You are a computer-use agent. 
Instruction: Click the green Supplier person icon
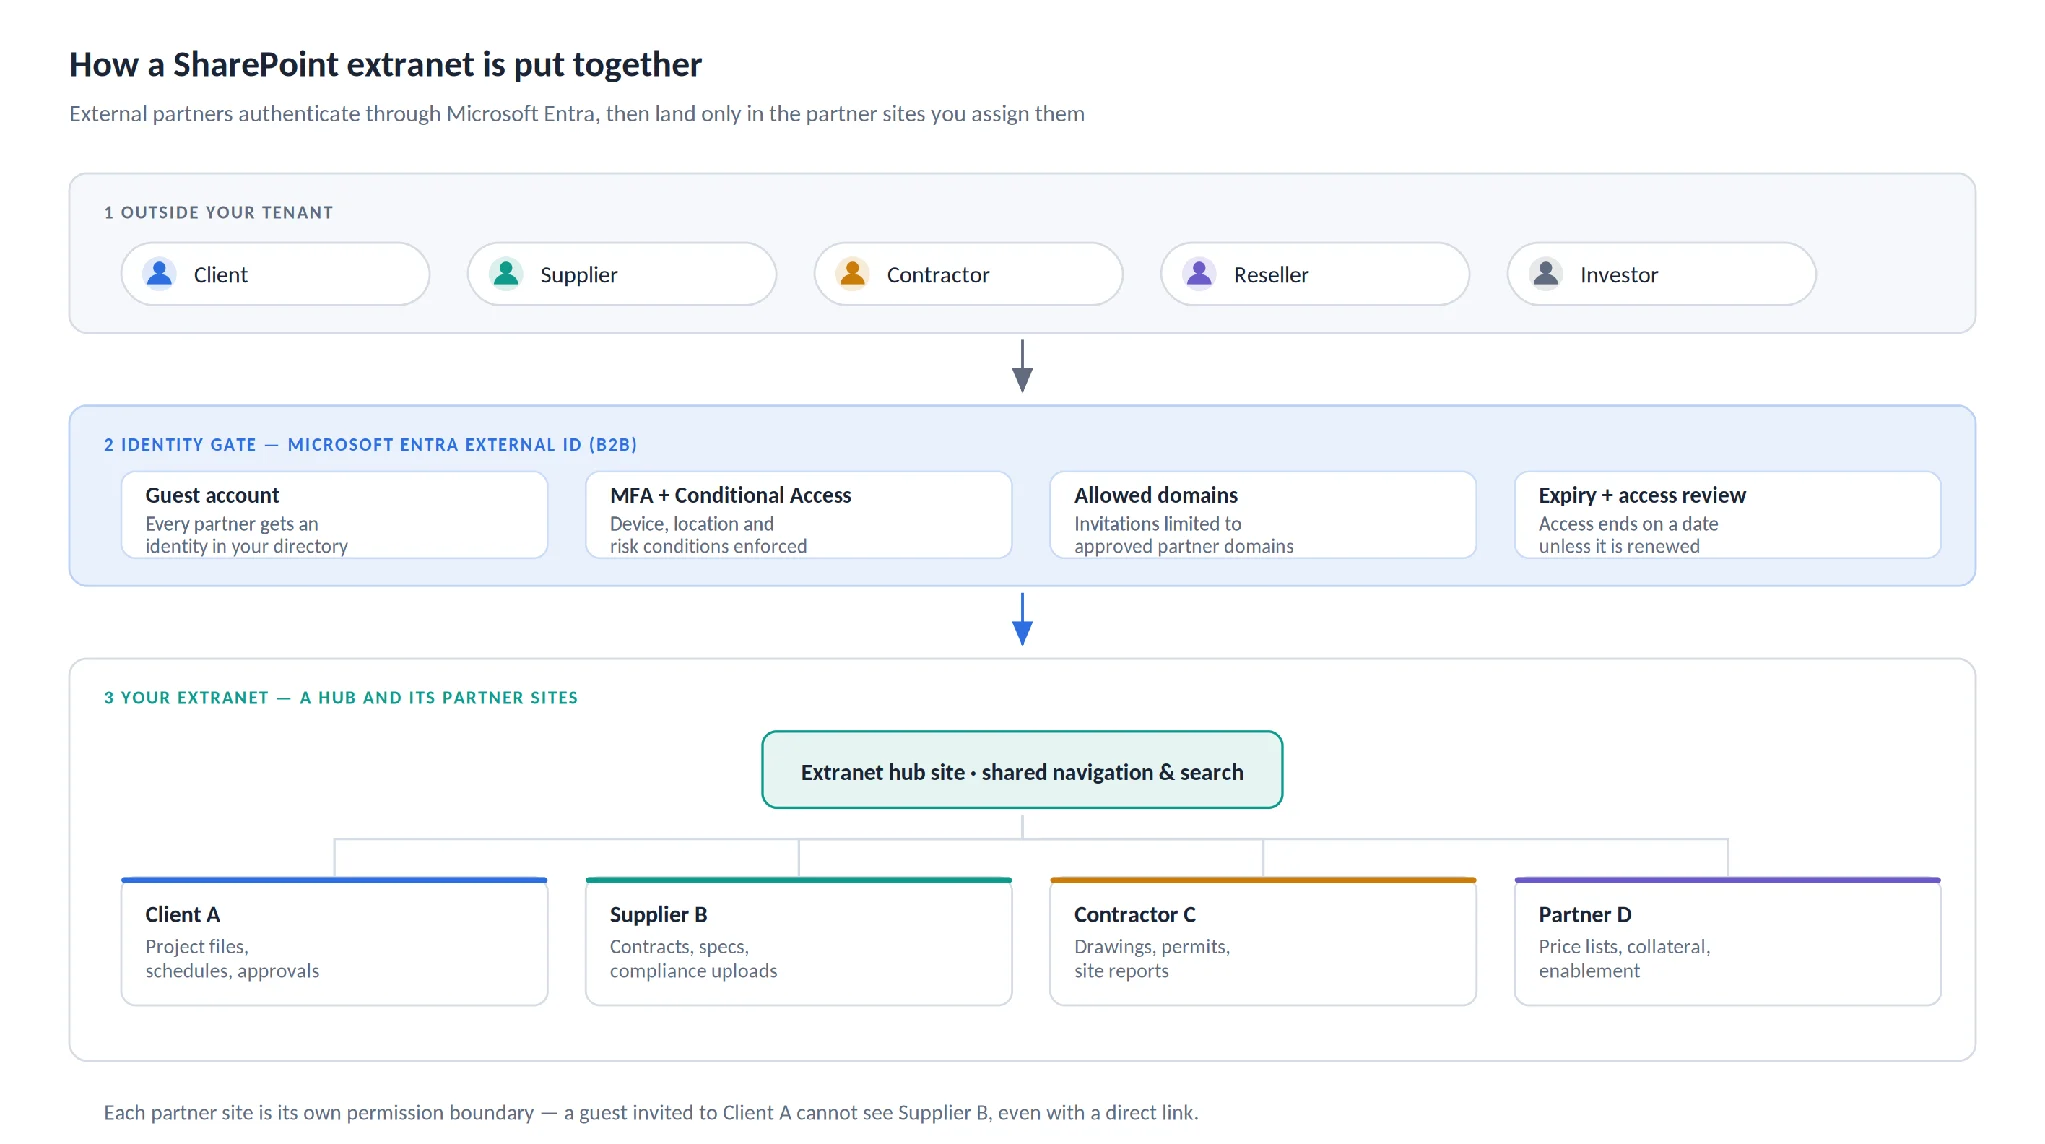506,273
